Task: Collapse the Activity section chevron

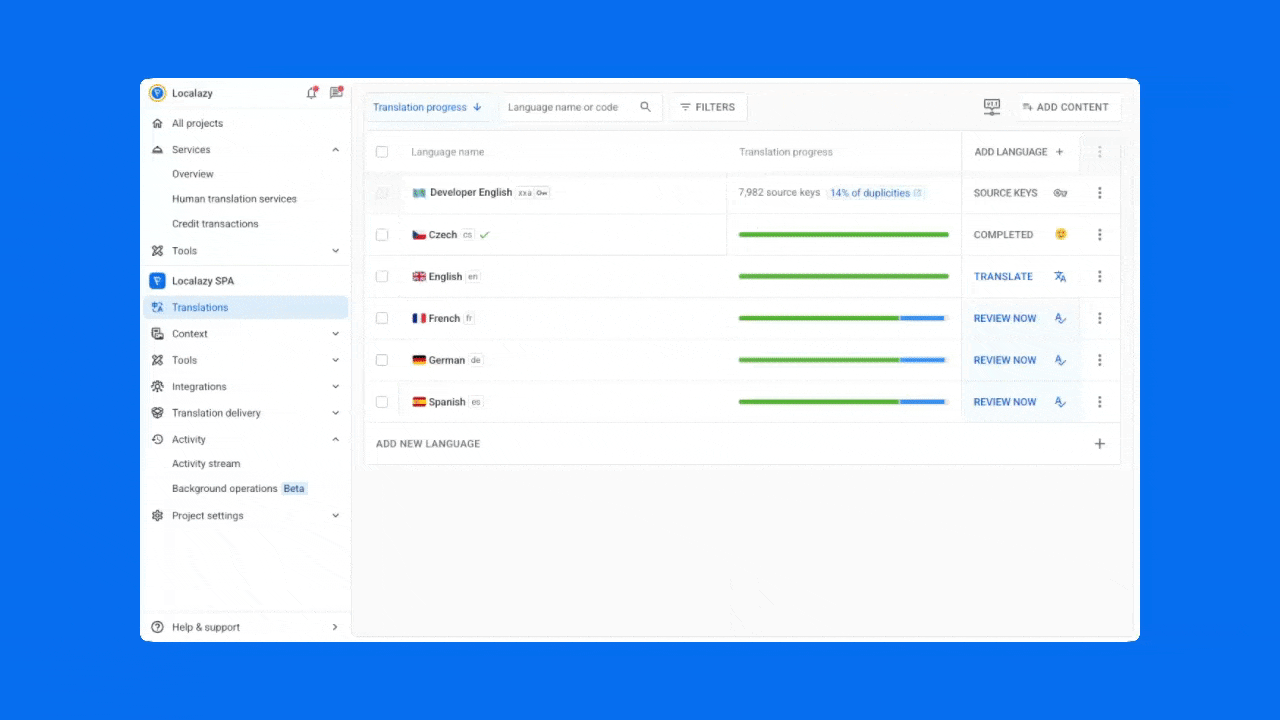Action: (x=336, y=440)
